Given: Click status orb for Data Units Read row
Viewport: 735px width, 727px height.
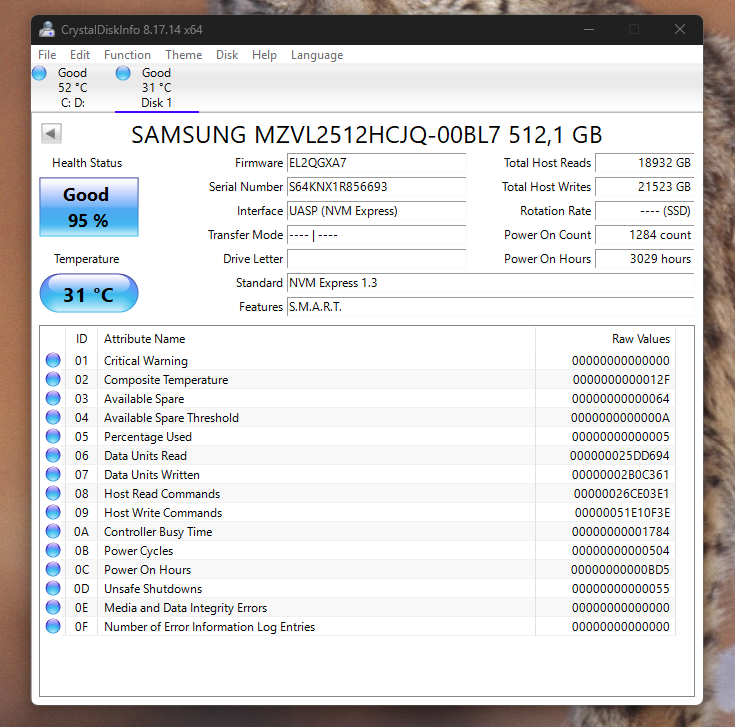Looking at the screenshot, I should [53, 455].
